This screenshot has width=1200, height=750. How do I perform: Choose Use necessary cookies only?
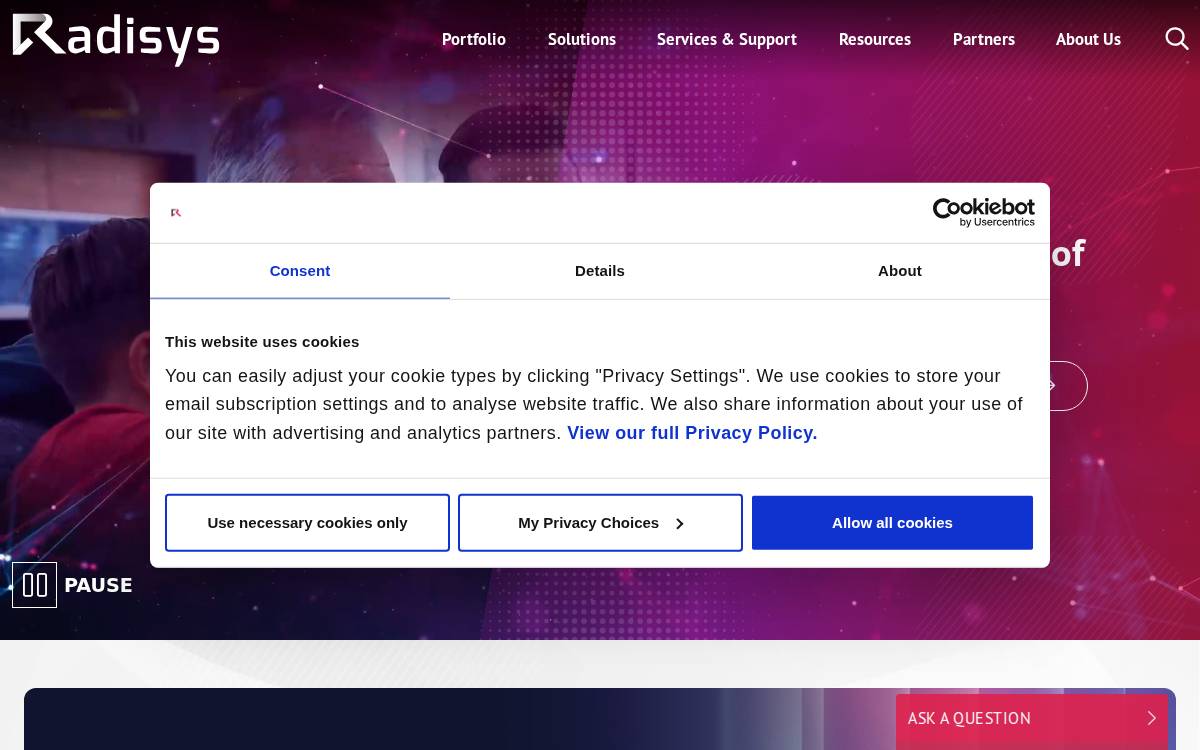[x=307, y=523]
